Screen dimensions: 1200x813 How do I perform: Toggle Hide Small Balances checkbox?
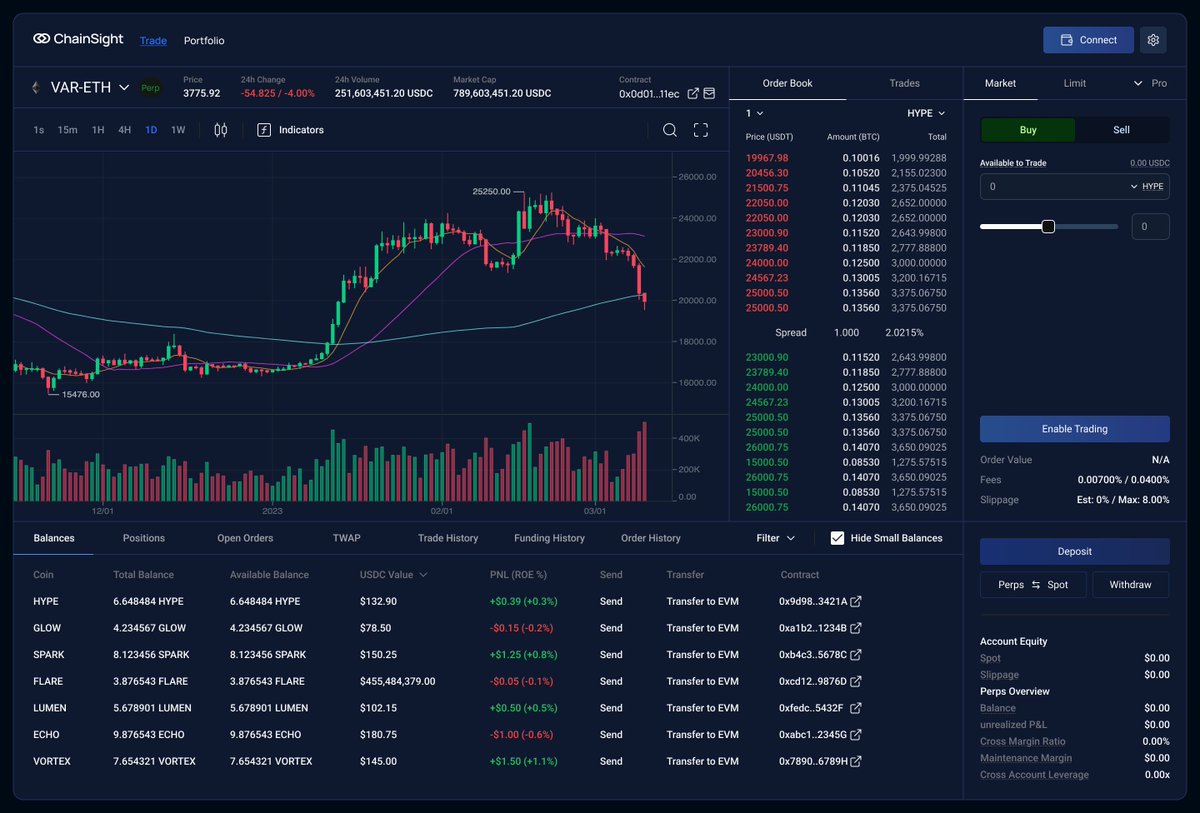click(837, 538)
